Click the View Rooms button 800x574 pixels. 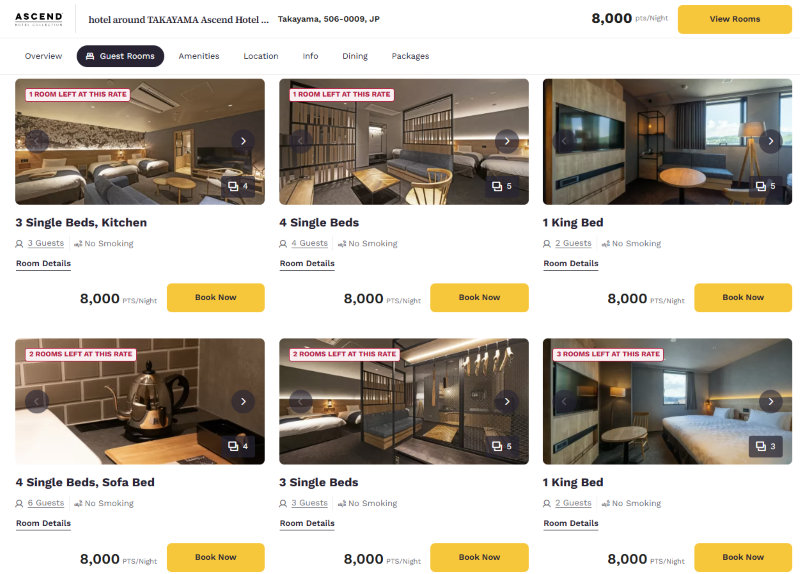click(x=735, y=19)
